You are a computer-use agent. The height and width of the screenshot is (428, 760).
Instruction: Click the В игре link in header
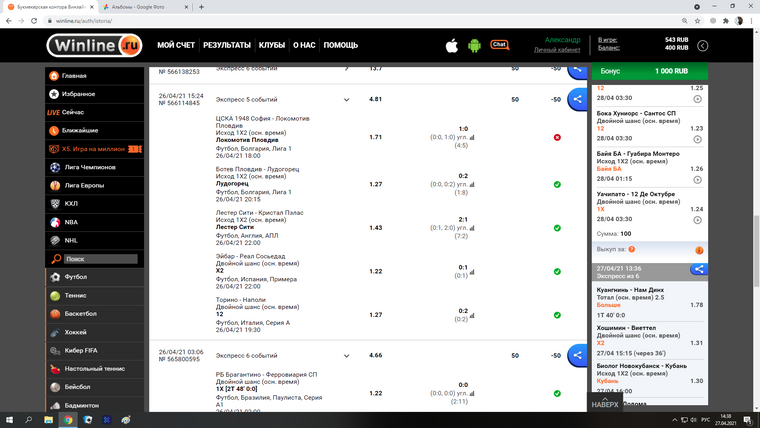[607, 40]
